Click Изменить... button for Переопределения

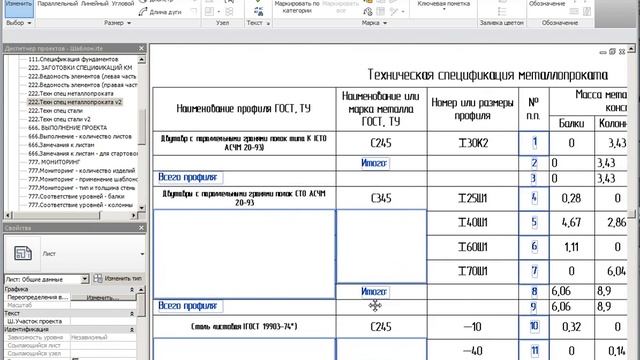pos(103,298)
